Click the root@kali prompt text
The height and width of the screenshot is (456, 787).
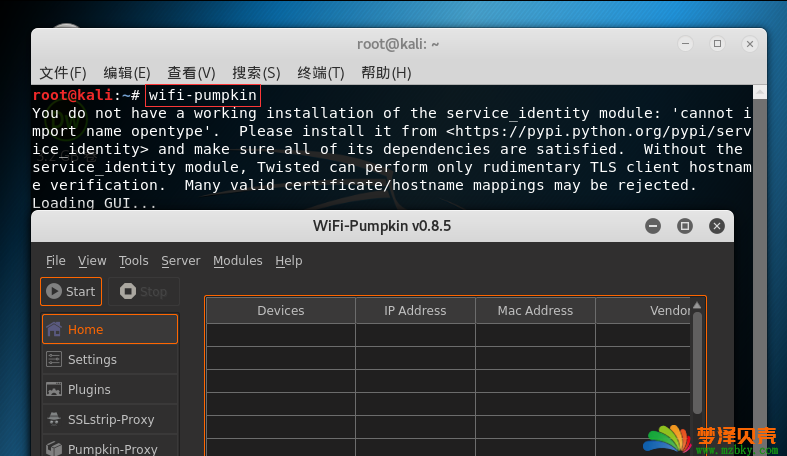click(x=72, y=95)
